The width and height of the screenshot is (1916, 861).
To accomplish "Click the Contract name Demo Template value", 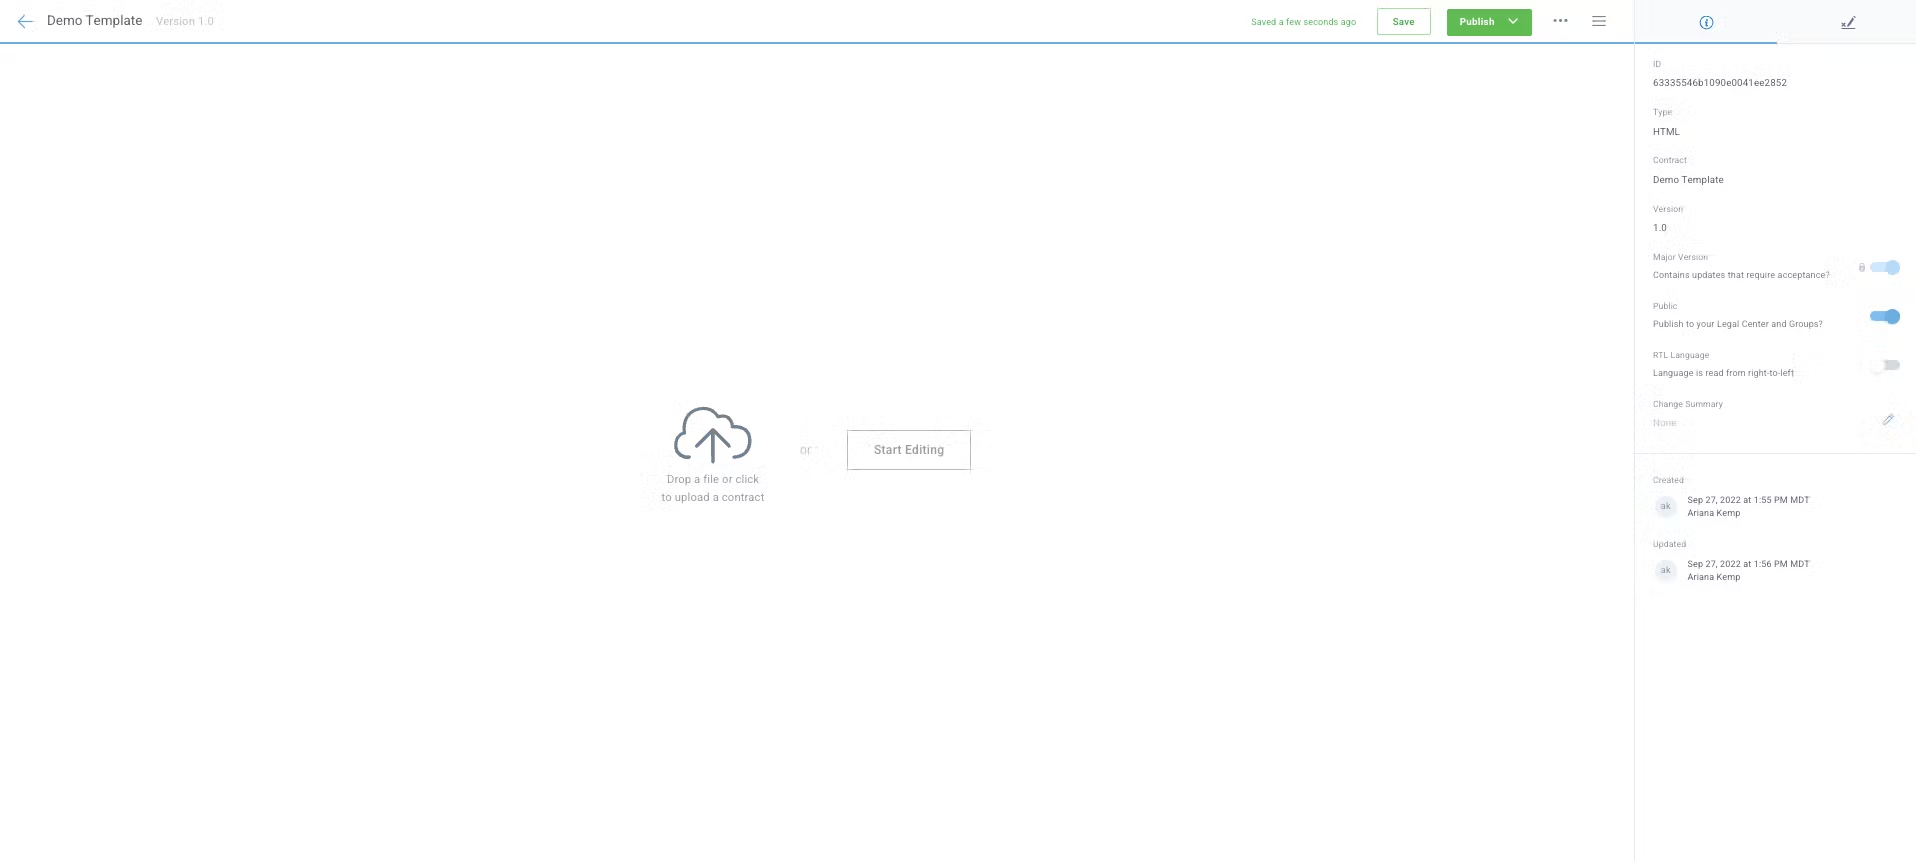I will [x=1688, y=180].
